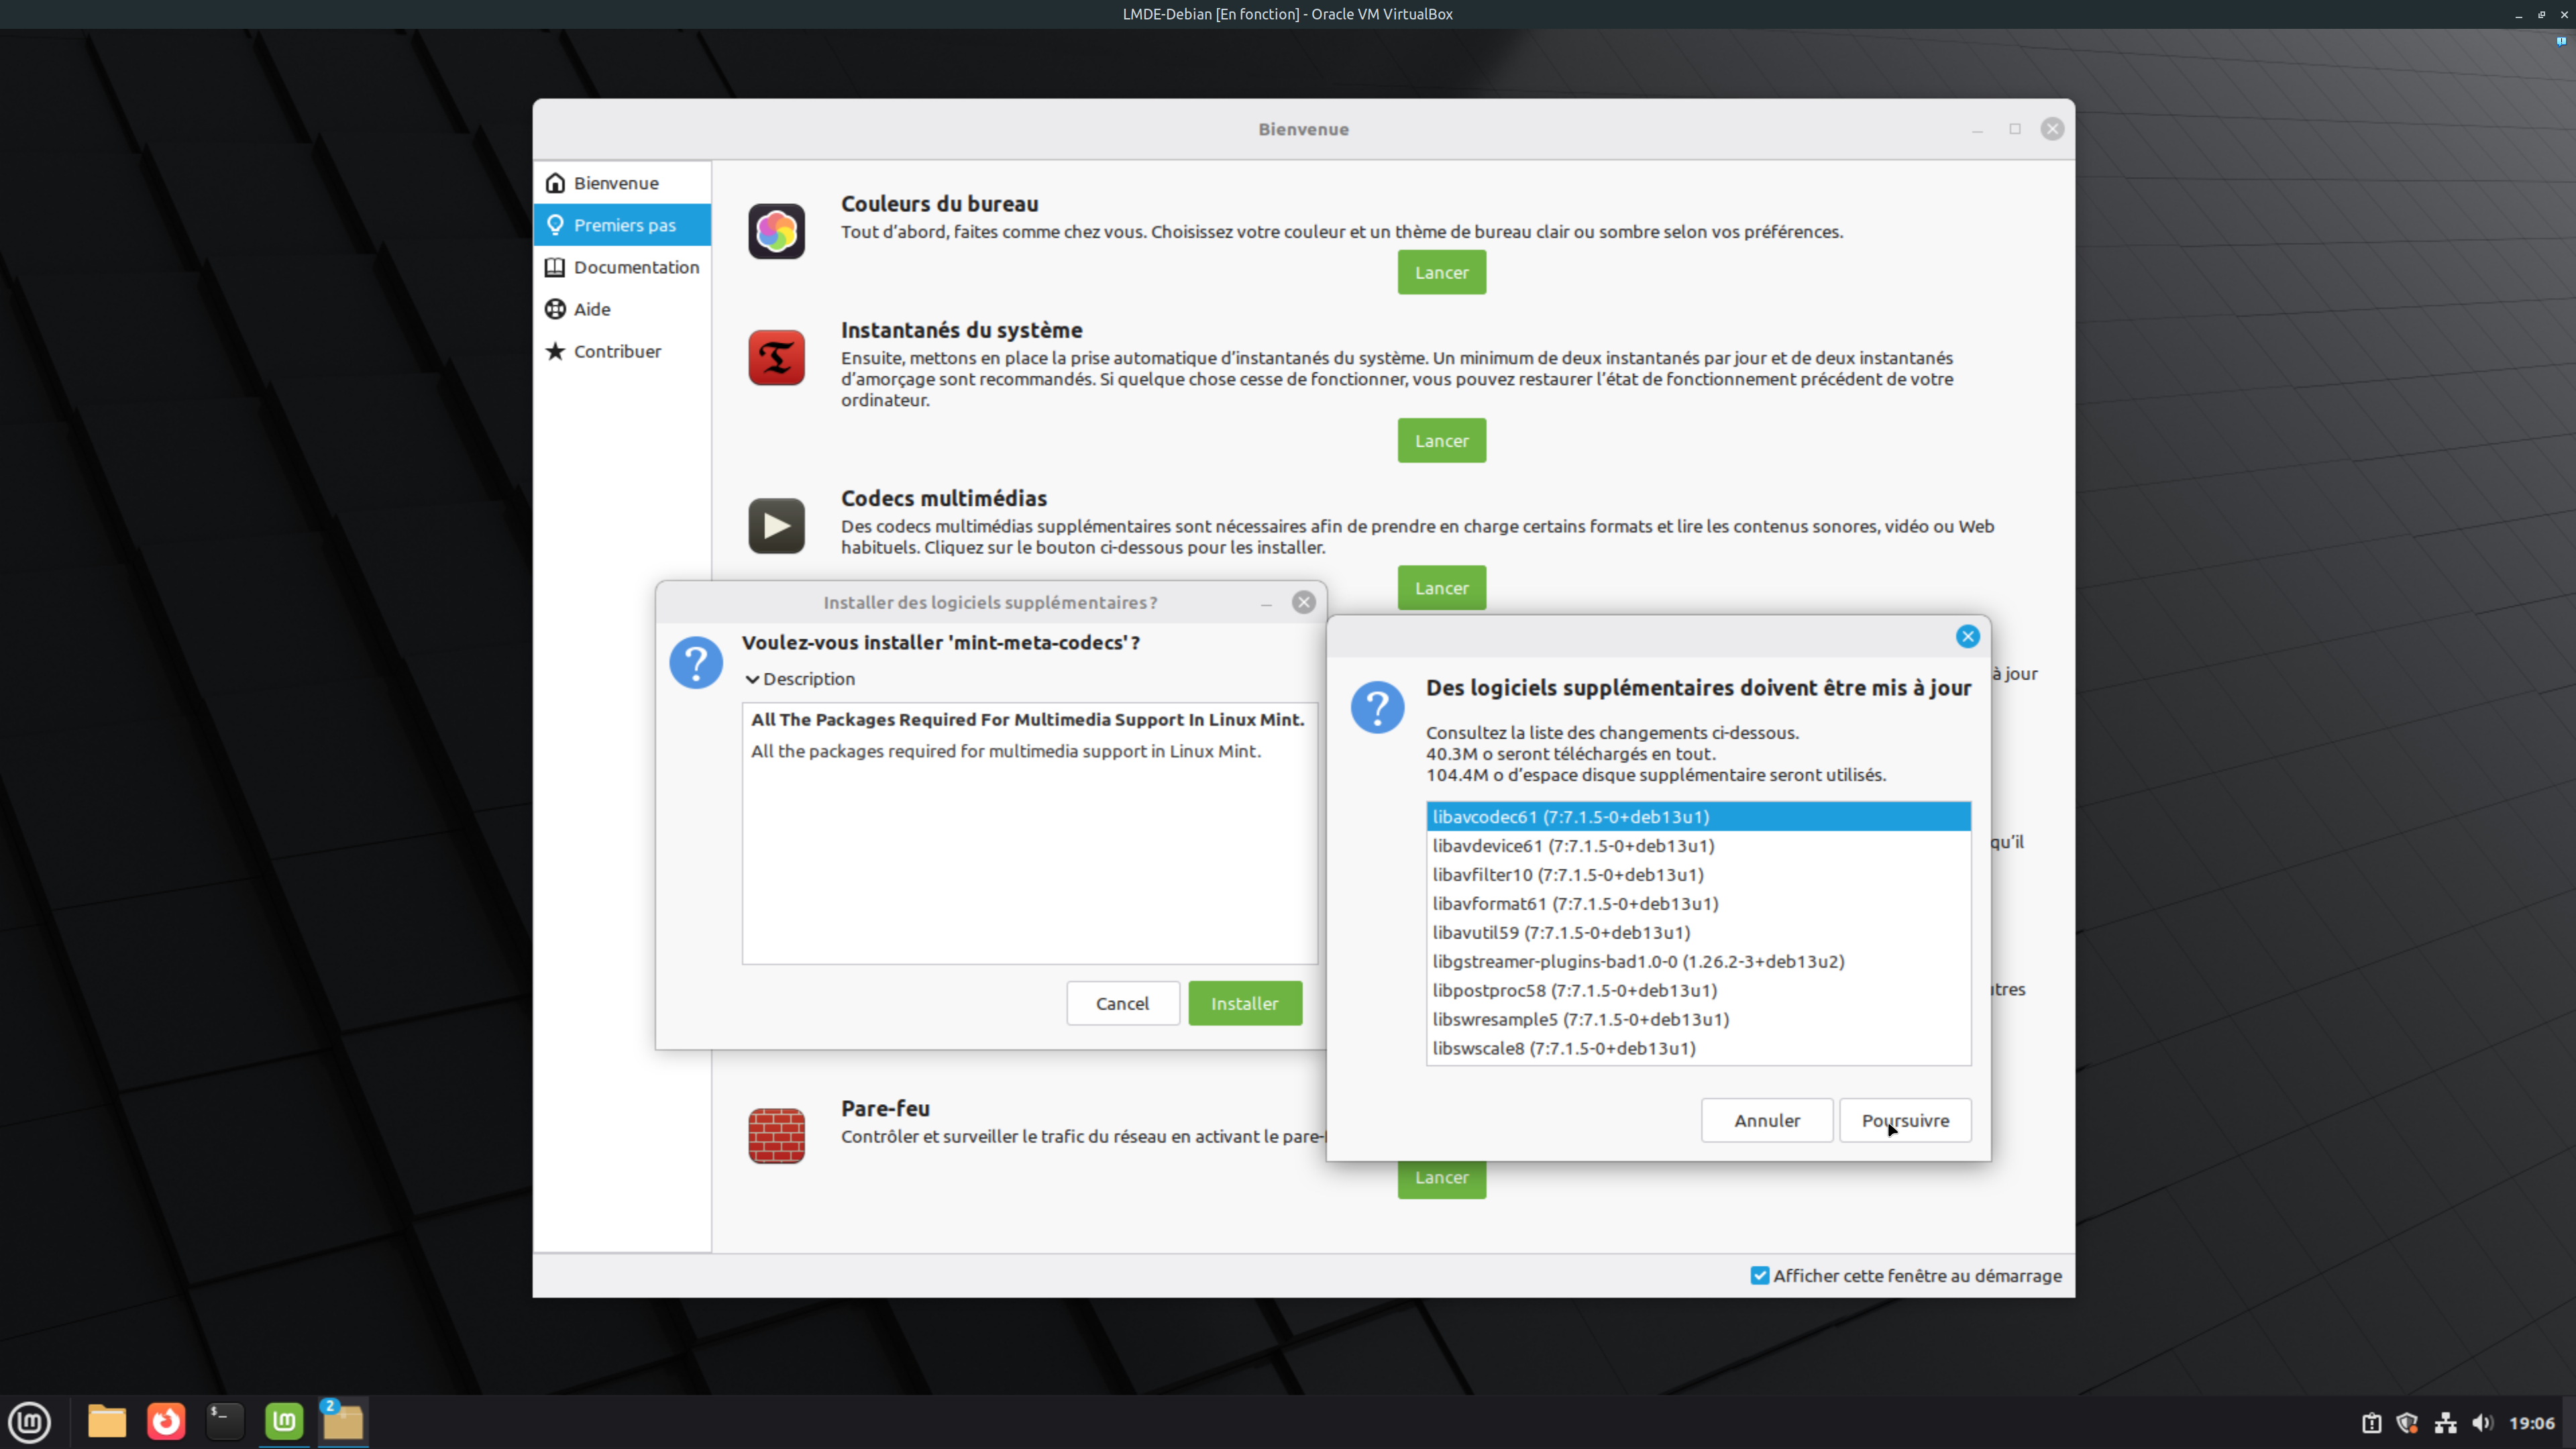Click Lancer under Pare-feu
2576x1449 pixels.
(1441, 1179)
